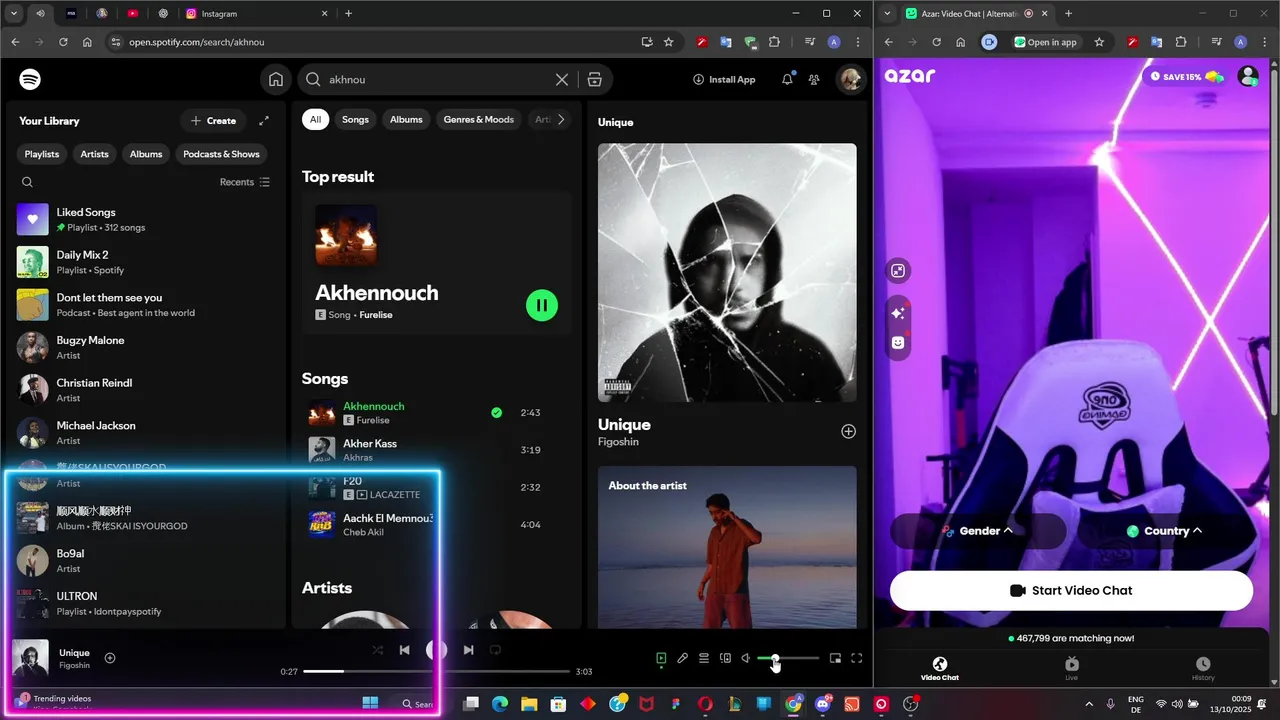Image resolution: width=1280 pixels, height=720 pixels.
Task: Bookmark the Spotify page with star icon
Action: coord(668,42)
